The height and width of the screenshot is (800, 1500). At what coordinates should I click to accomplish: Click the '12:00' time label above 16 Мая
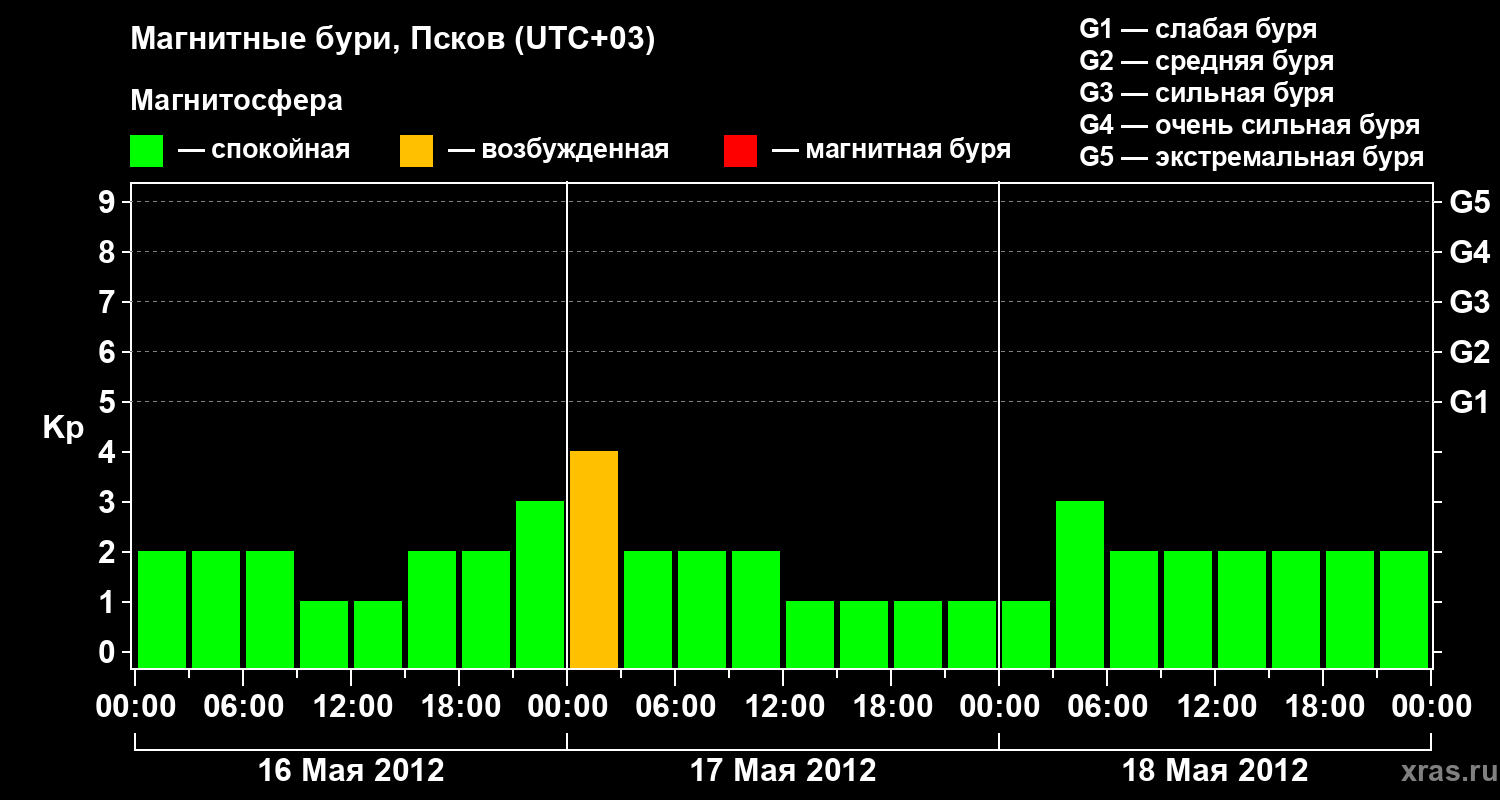(x=352, y=707)
